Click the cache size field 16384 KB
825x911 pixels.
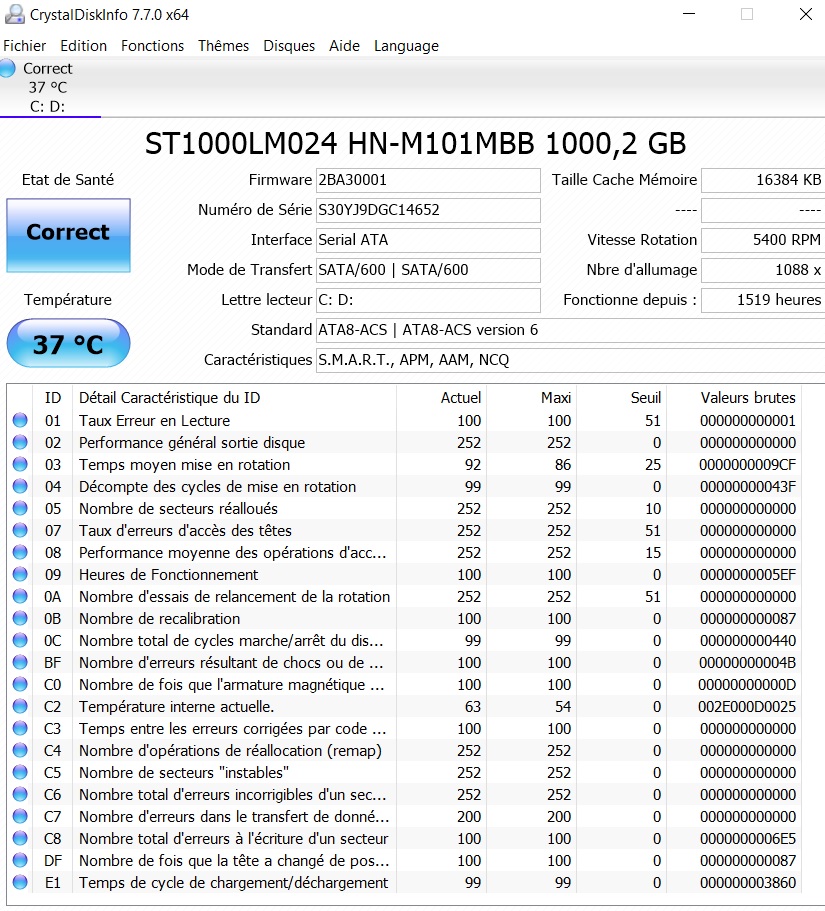click(763, 180)
